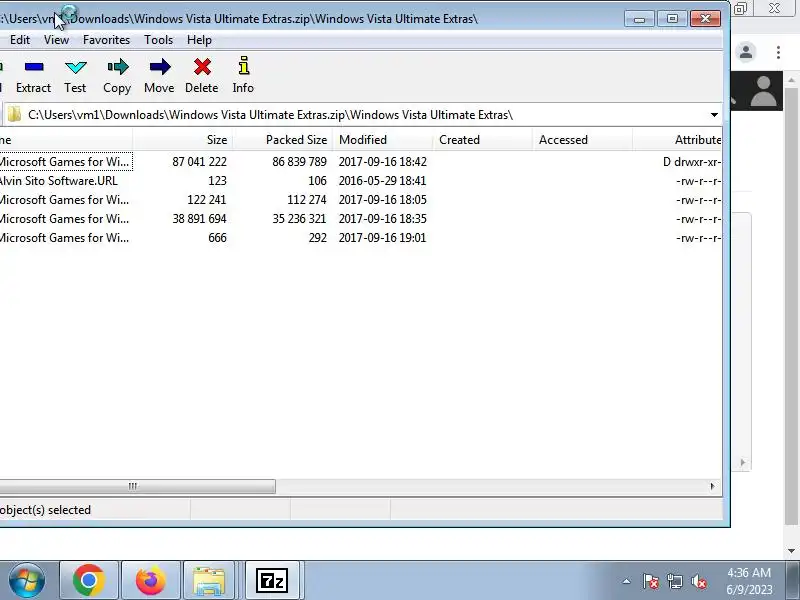
Task: Sort by Modified column header
Action: click(383, 140)
